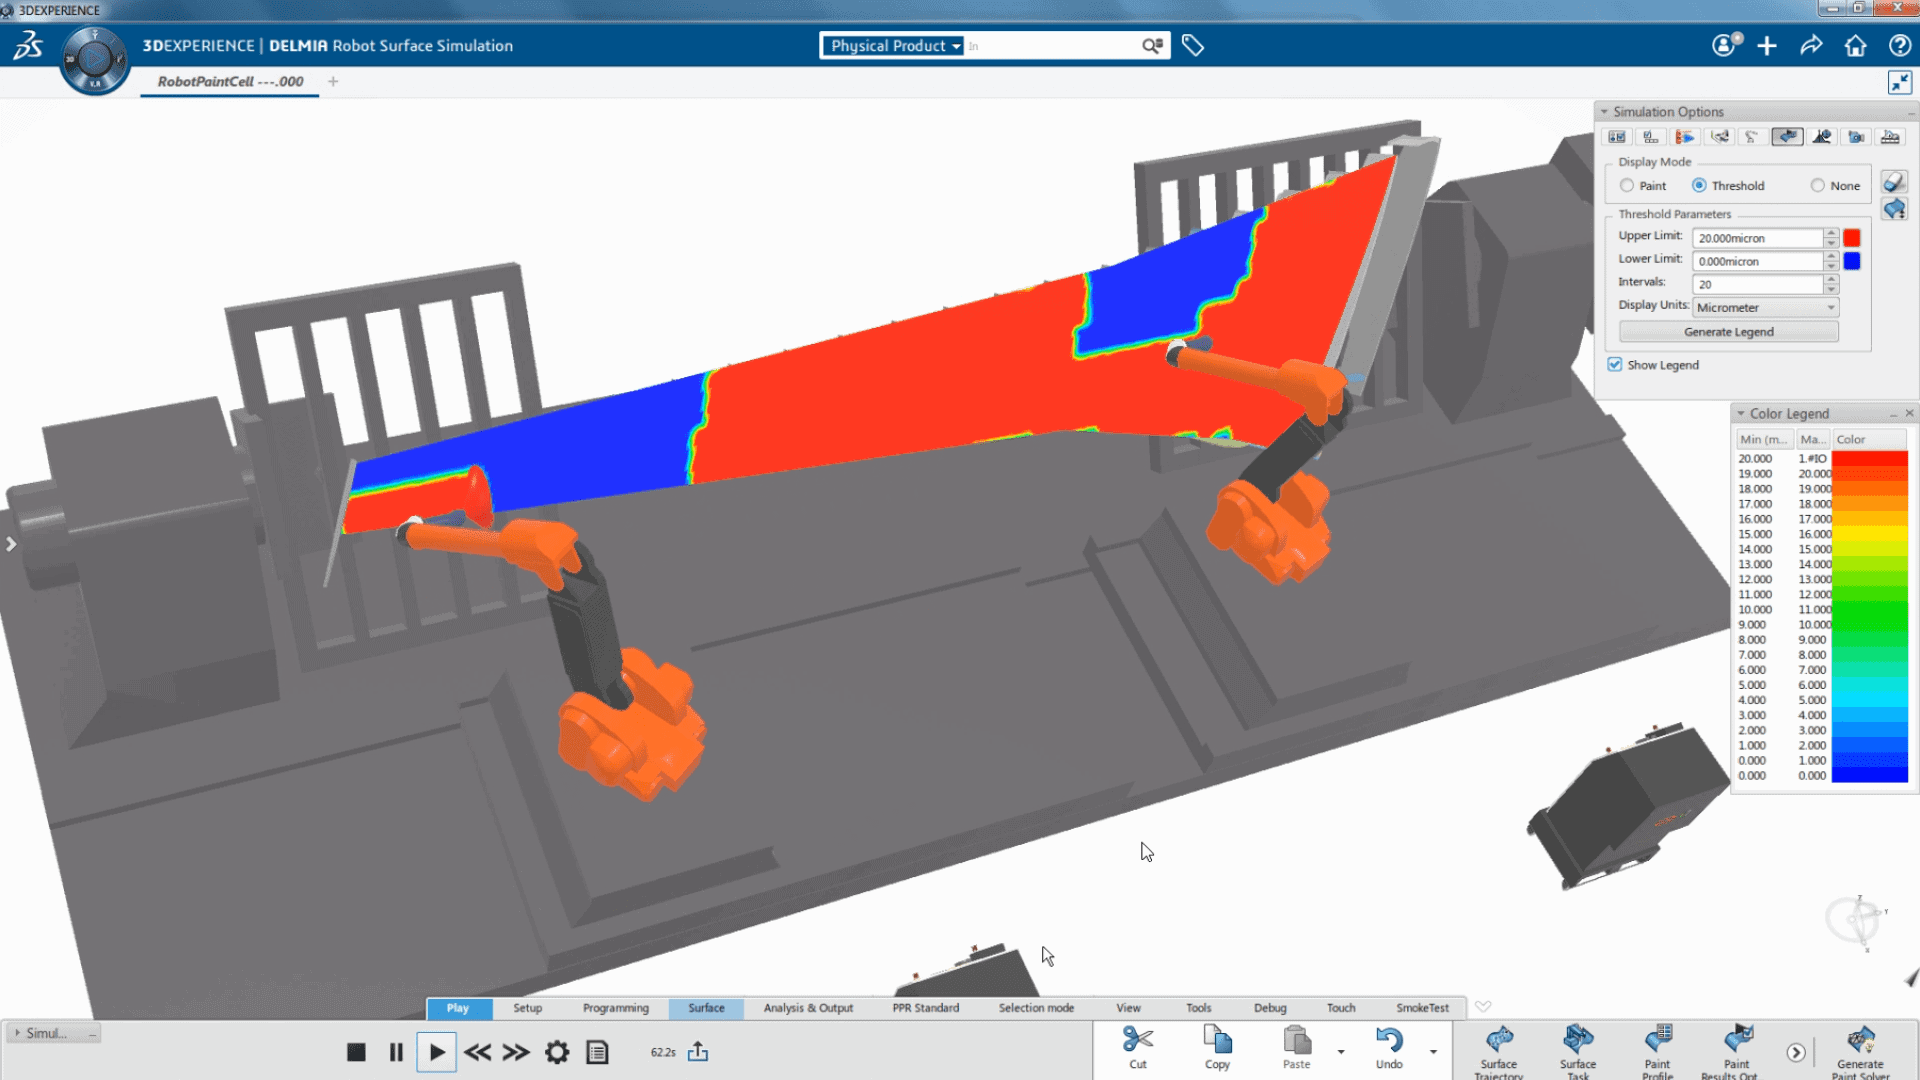Select the Paint display mode radio button
The image size is (1920, 1080).
click(1626, 185)
